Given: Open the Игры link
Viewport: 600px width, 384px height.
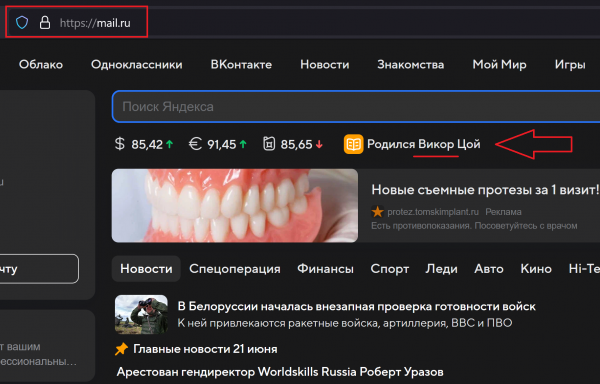Looking at the screenshot, I should click(570, 65).
